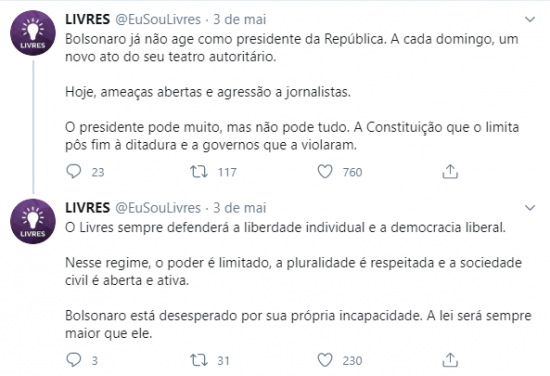Open the tweet mentioning teatro autoritário

click(292, 92)
